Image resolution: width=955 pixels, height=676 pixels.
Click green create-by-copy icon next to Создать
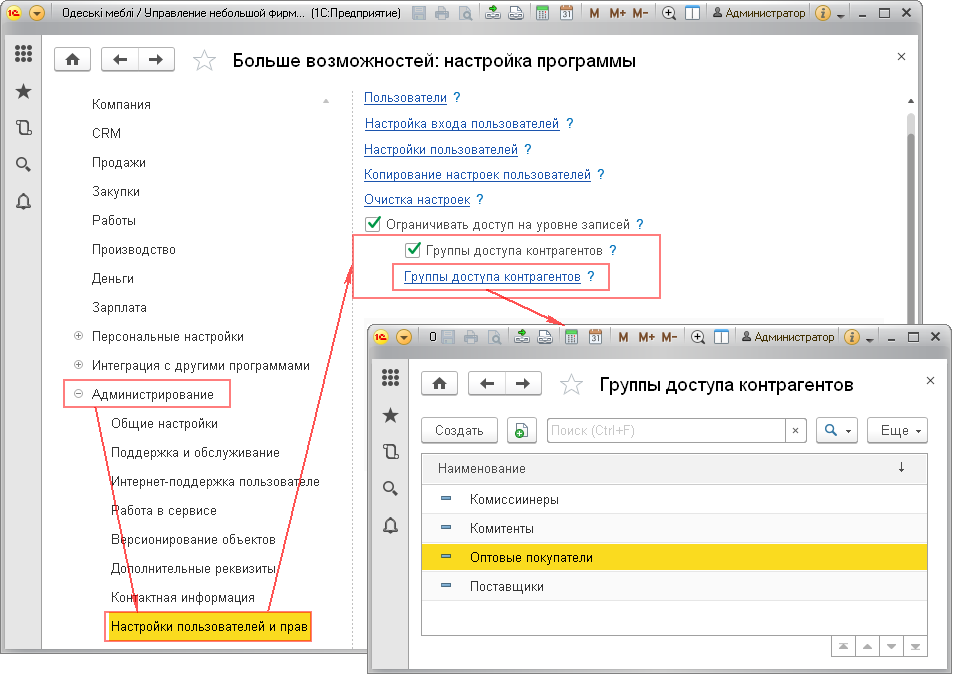520,430
